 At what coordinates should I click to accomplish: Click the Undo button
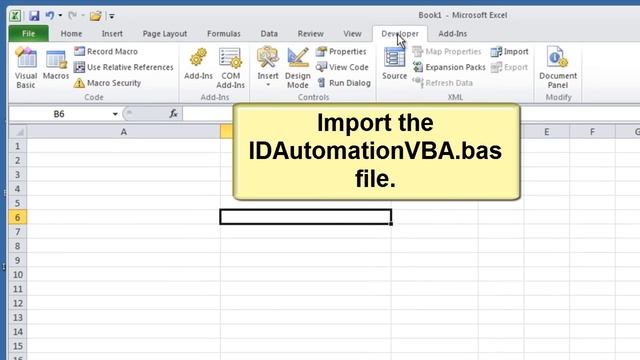pyautogui.click(x=49, y=16)
